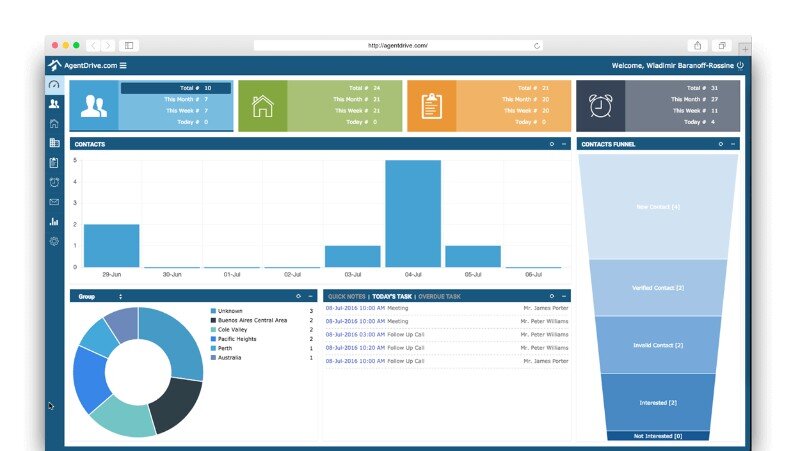Image resolution: width=800 pixels, height=451 pixels.
Task: Click the Unknown legend color swatch
Action: pyautogui.click(x=213, y=311)
